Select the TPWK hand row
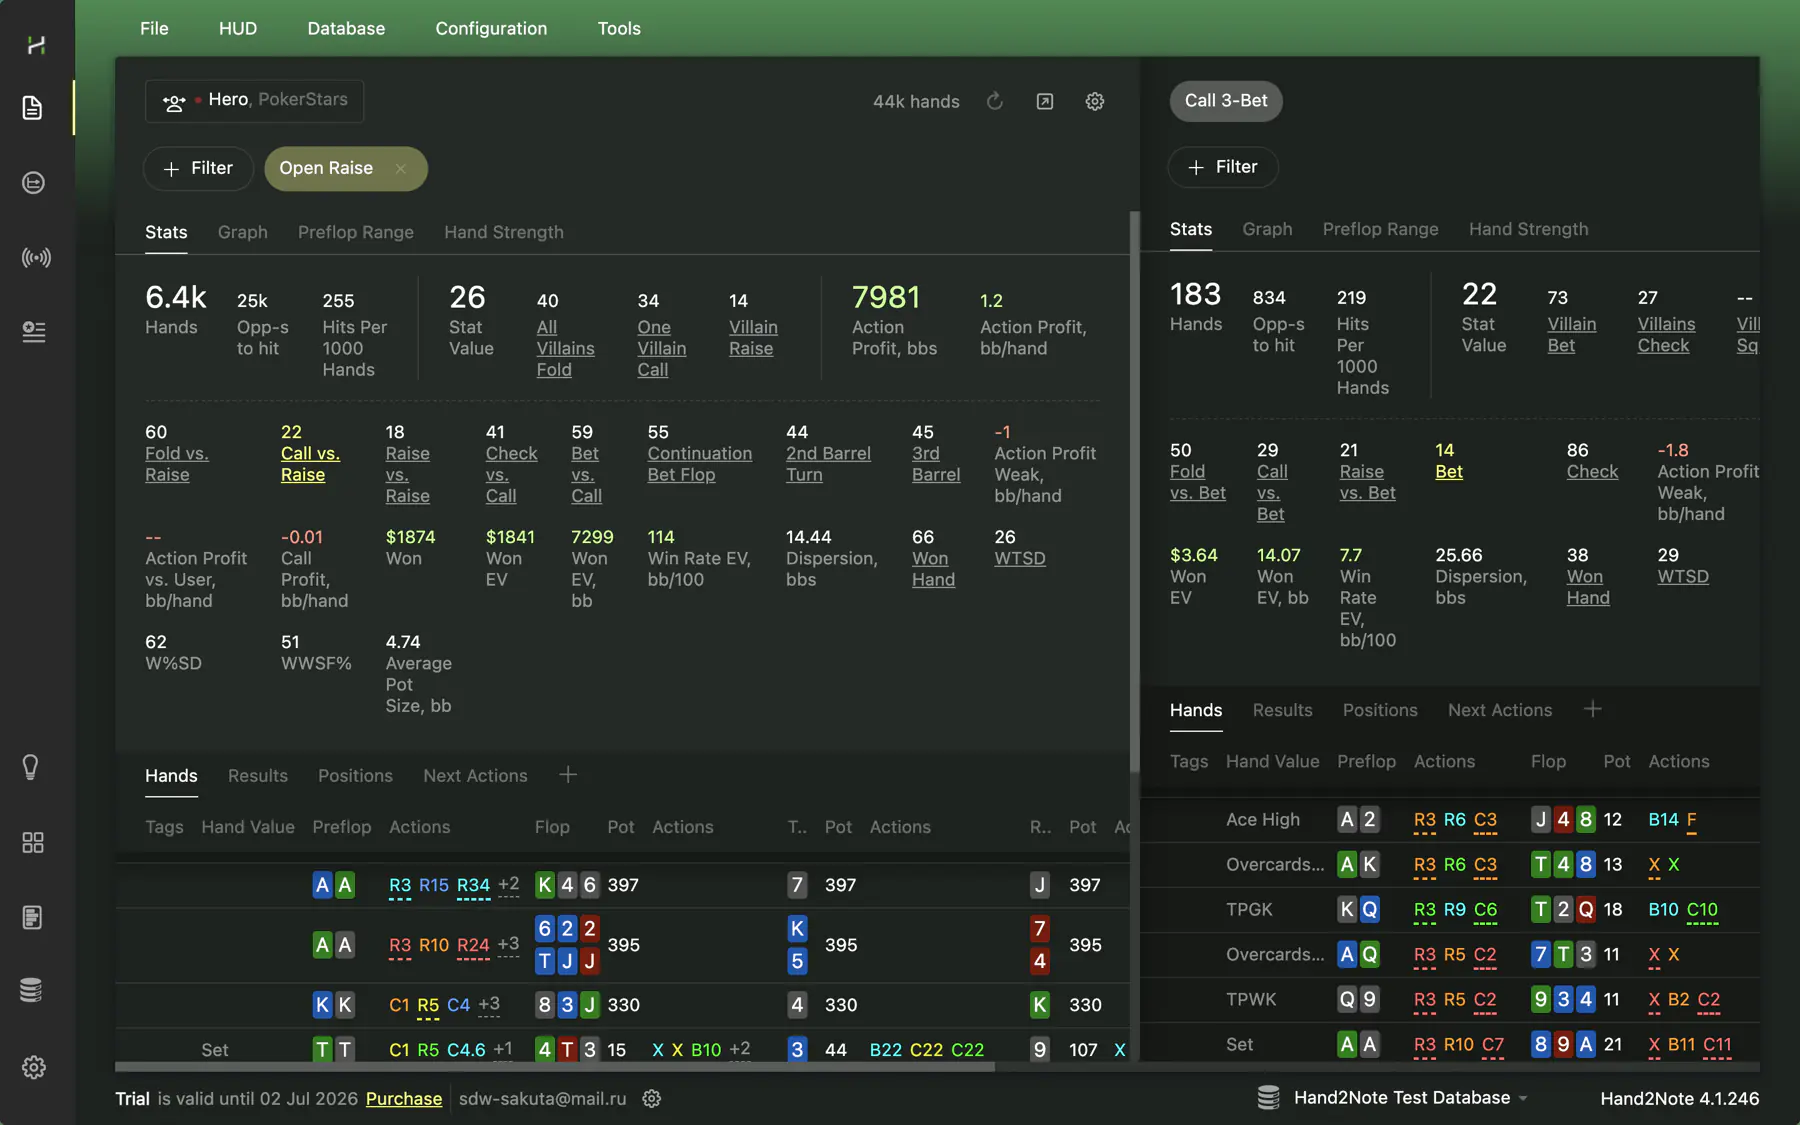1800x1125 pixels. [1450, 1000]
